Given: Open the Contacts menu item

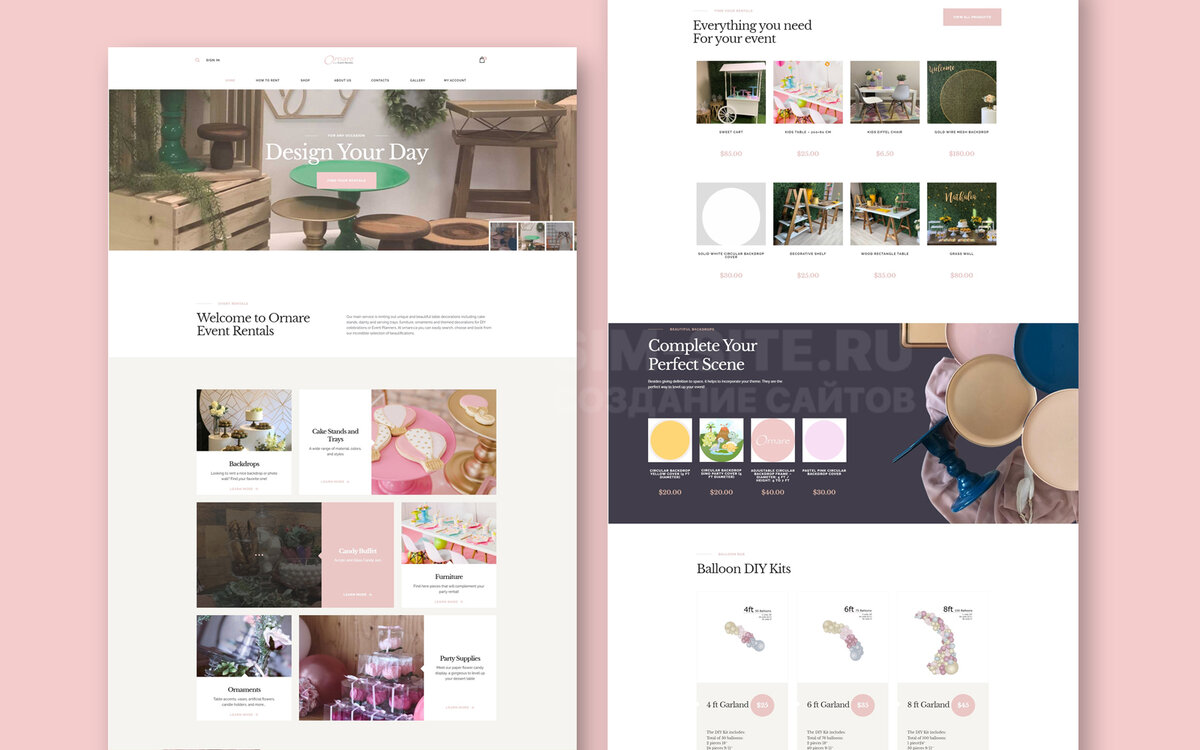Looking at the screenshot, I should click(x=380, y=80).
